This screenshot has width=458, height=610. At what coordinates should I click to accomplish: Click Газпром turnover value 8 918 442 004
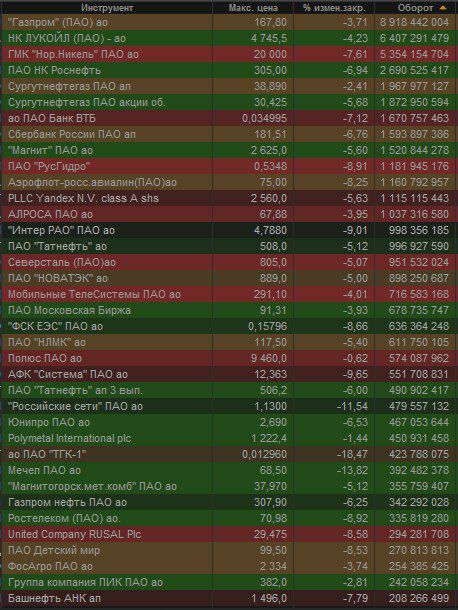[x=414, y=22]
